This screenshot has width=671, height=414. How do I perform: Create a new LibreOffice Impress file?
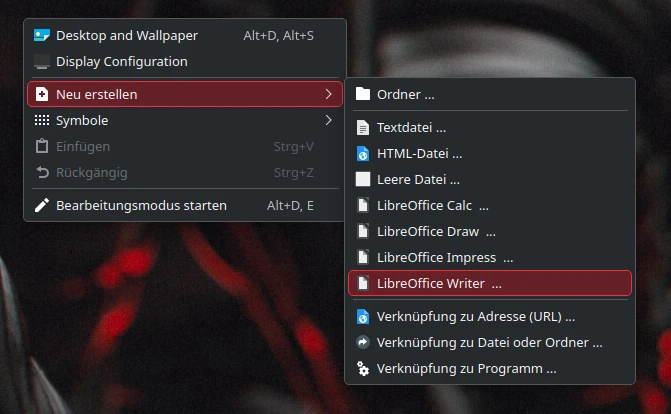click(x=490, y=258)
